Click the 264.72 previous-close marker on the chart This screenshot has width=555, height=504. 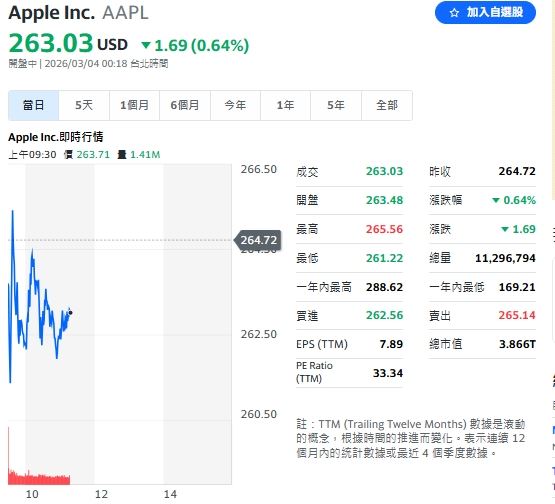pyautogui.click(x=258, y=240)
